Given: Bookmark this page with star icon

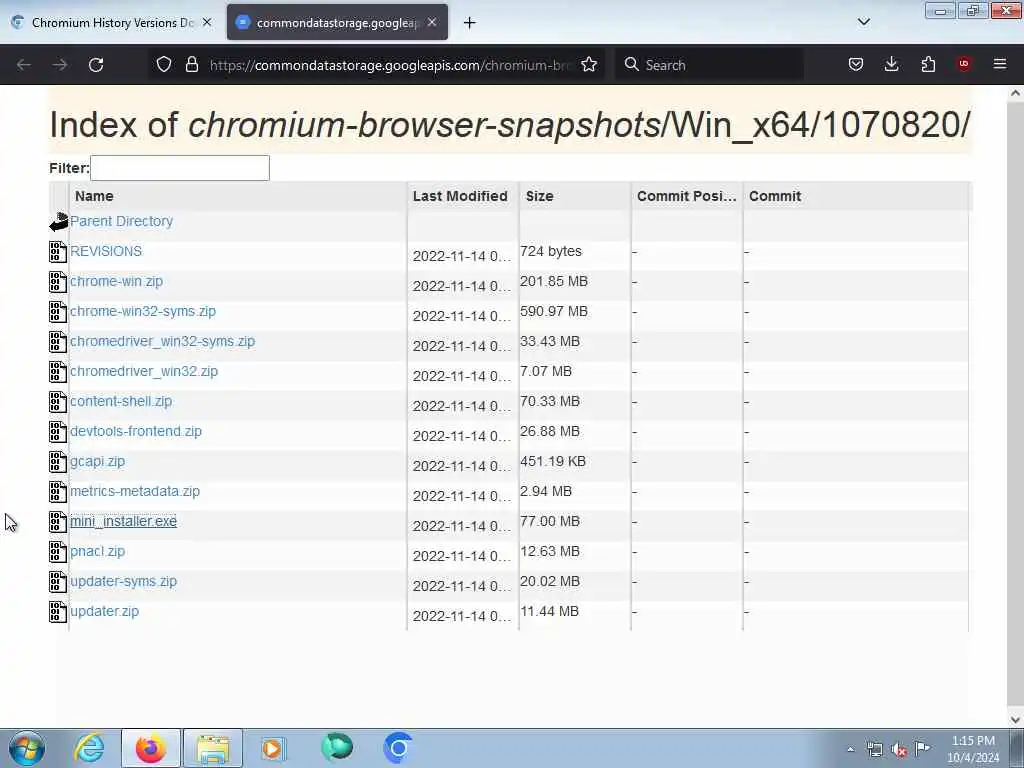Looking at the screenshot, I should click(x=589, y=64).
